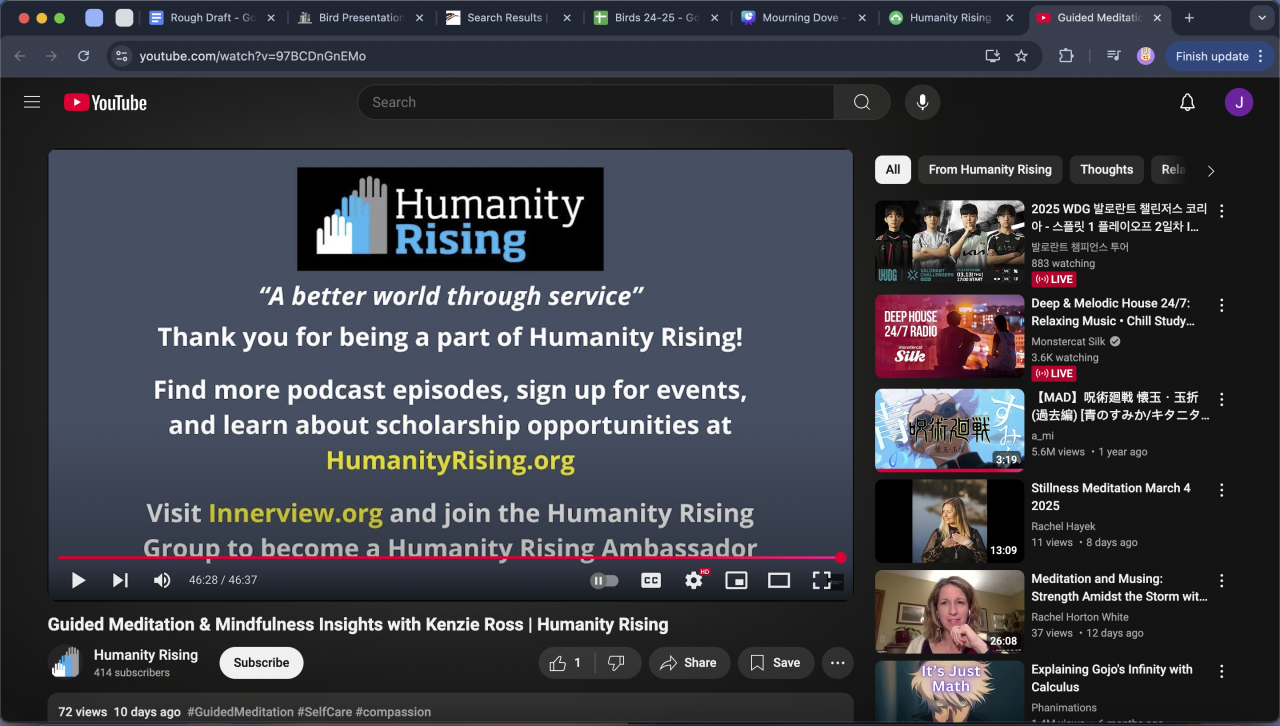Open a new browser tab

pos(1189,18)
